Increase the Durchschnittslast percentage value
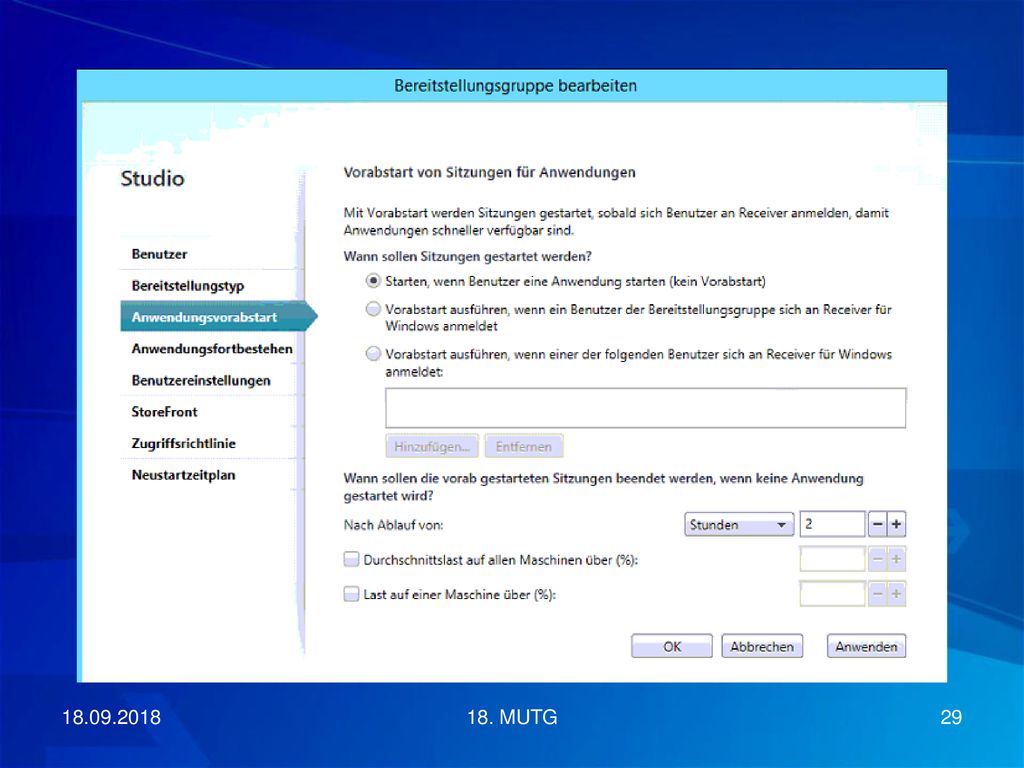 click(897, 560)
